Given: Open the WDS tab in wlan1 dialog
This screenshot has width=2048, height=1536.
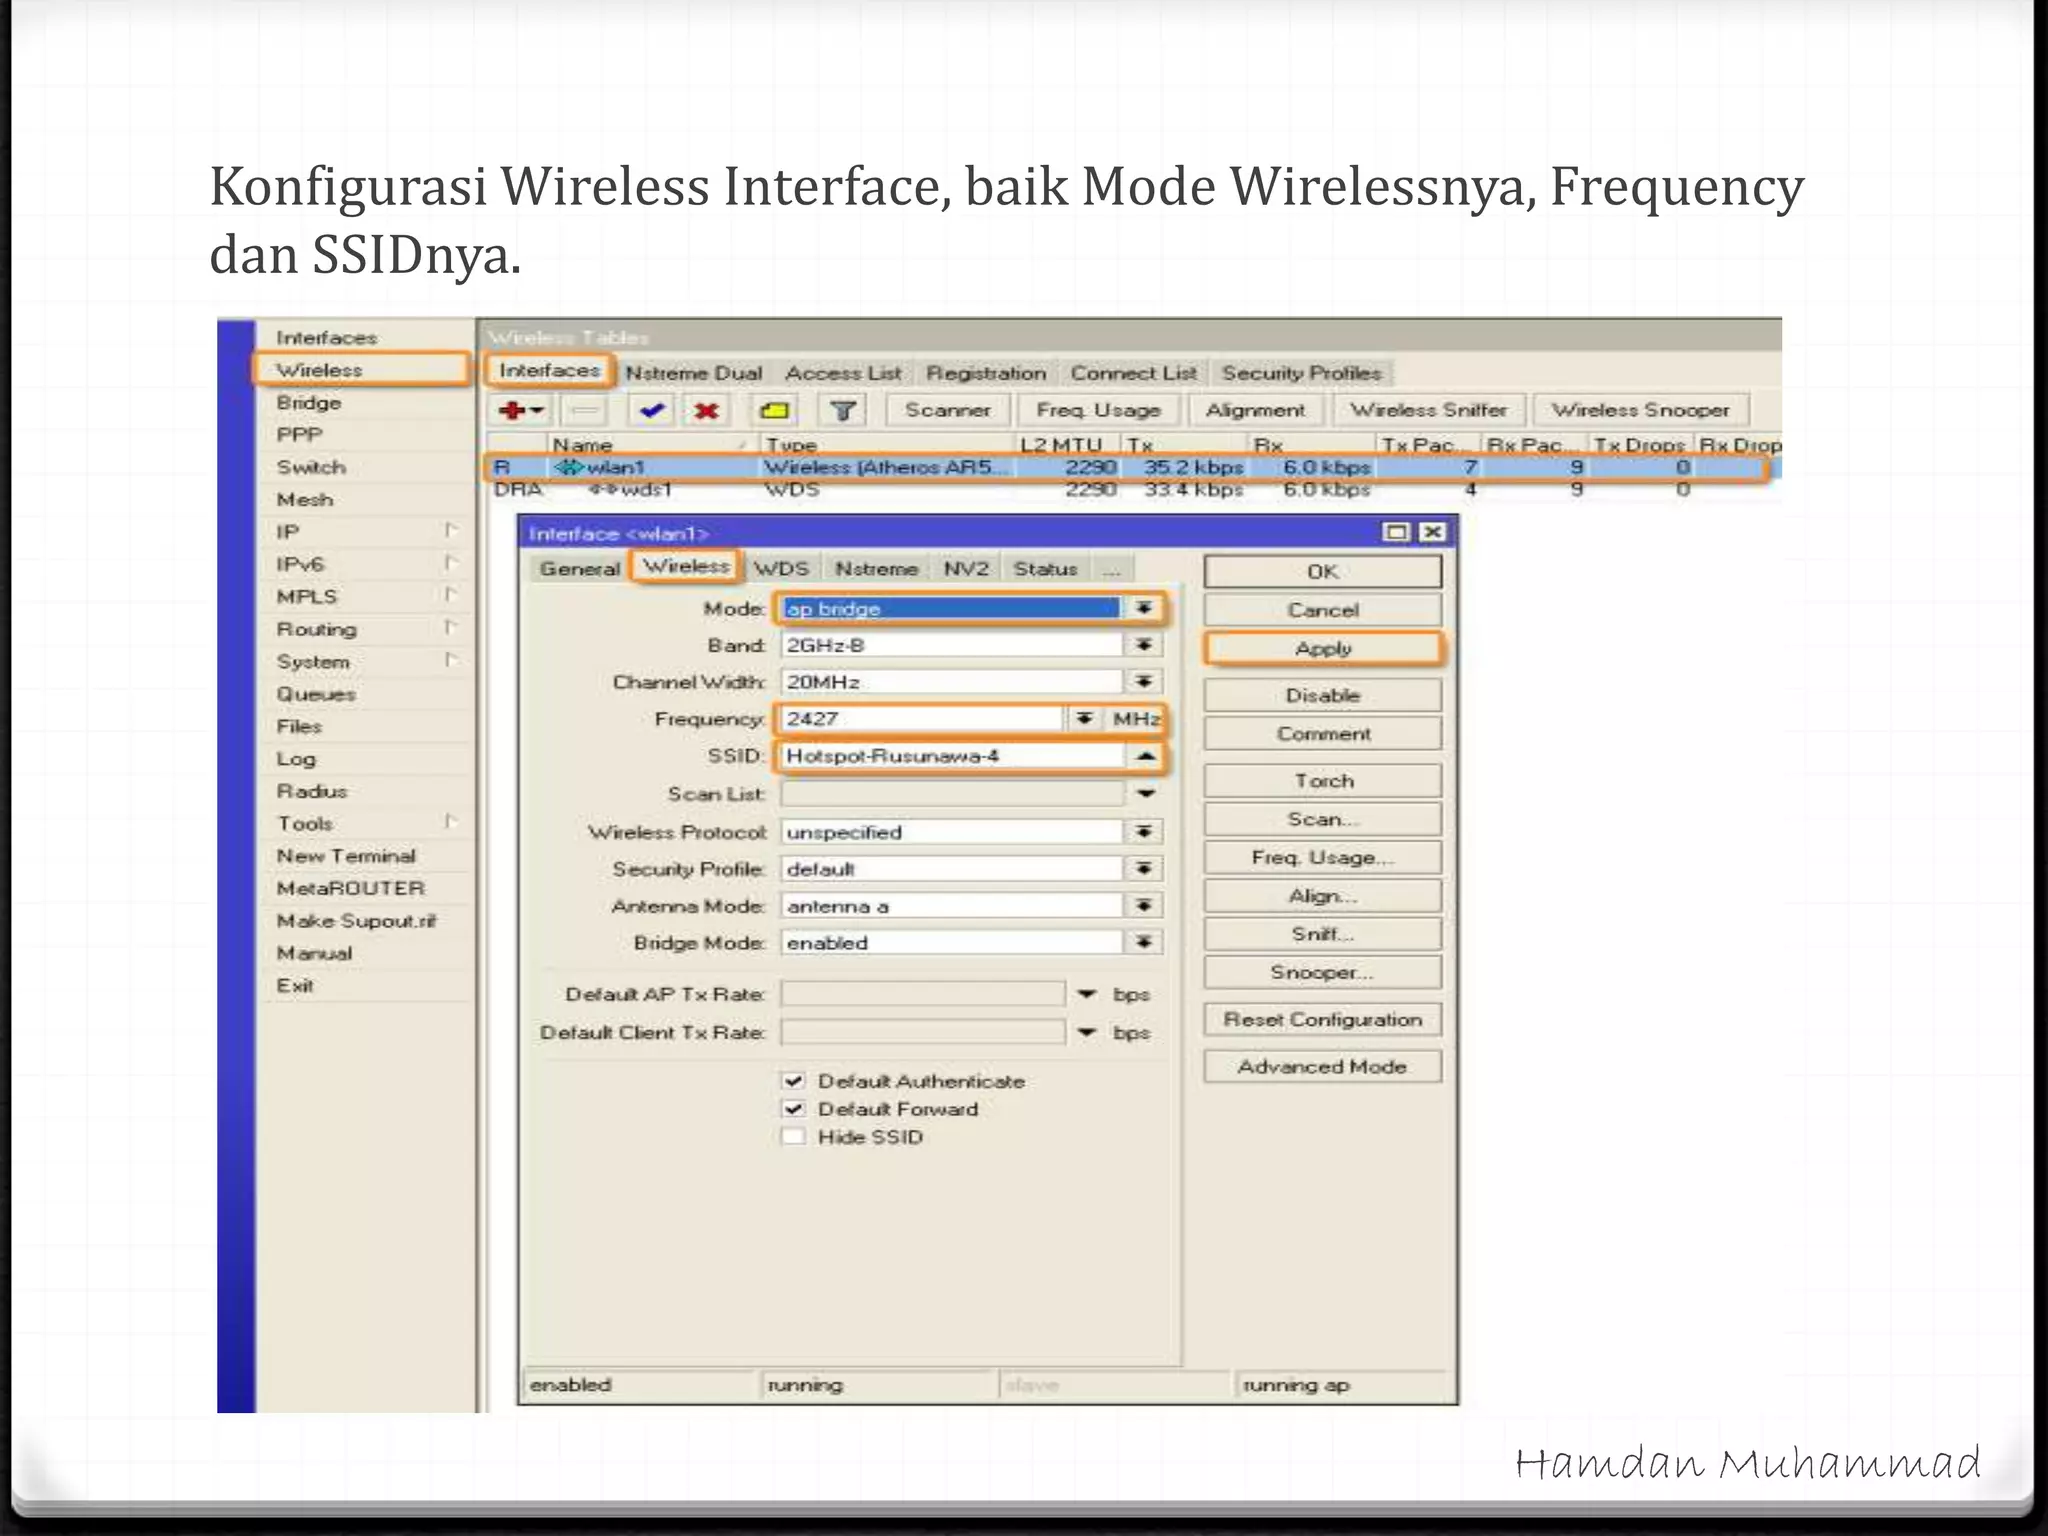Looking at the screenshot, I should 781,568.
